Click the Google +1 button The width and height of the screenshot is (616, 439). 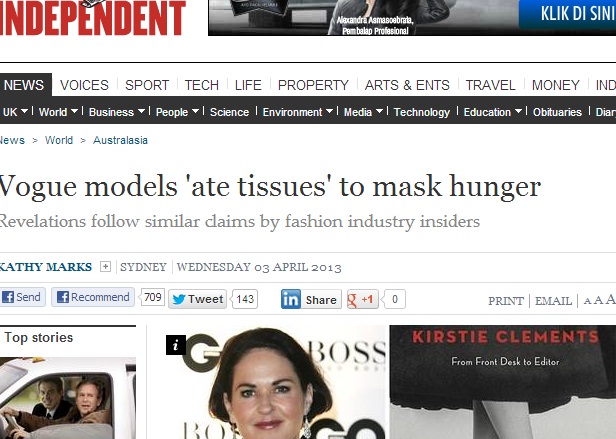(x=362, y=299)
